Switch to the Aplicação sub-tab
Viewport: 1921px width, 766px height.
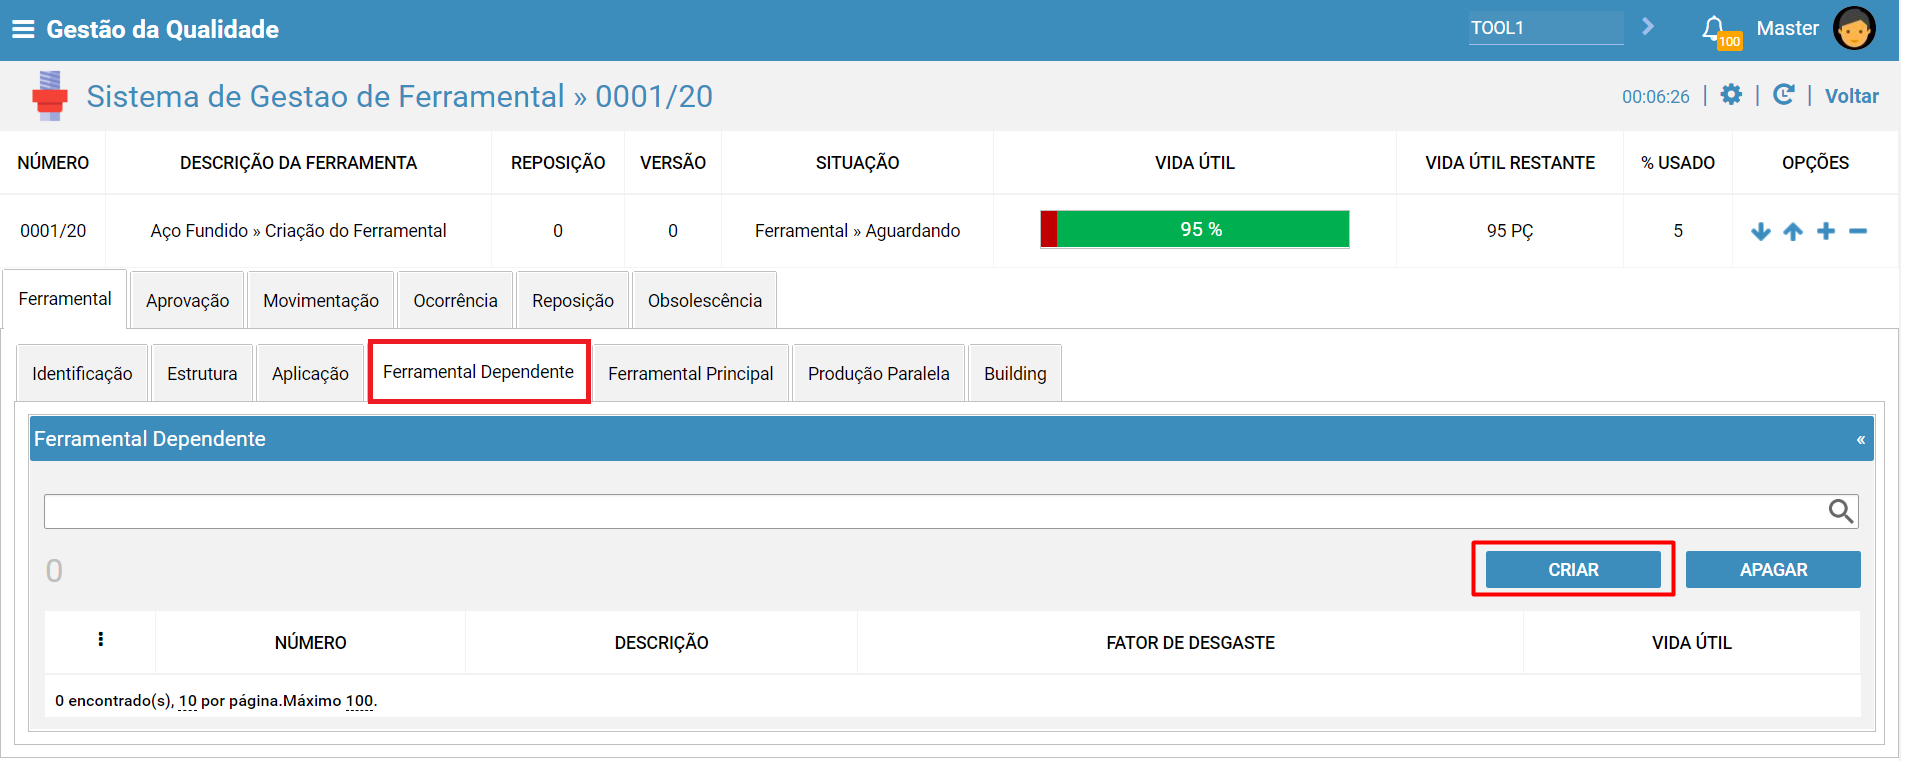pos(310,374)
